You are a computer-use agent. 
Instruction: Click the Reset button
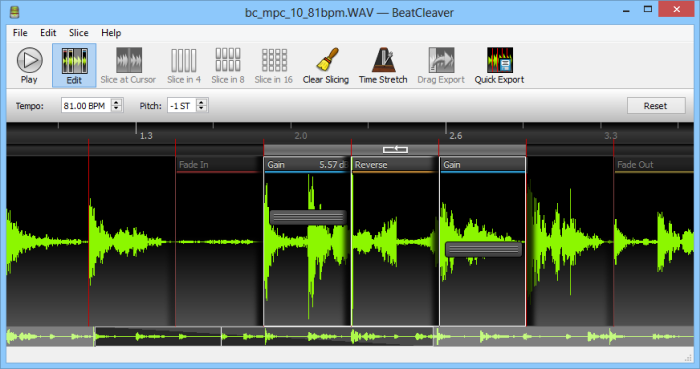[656, 106]
